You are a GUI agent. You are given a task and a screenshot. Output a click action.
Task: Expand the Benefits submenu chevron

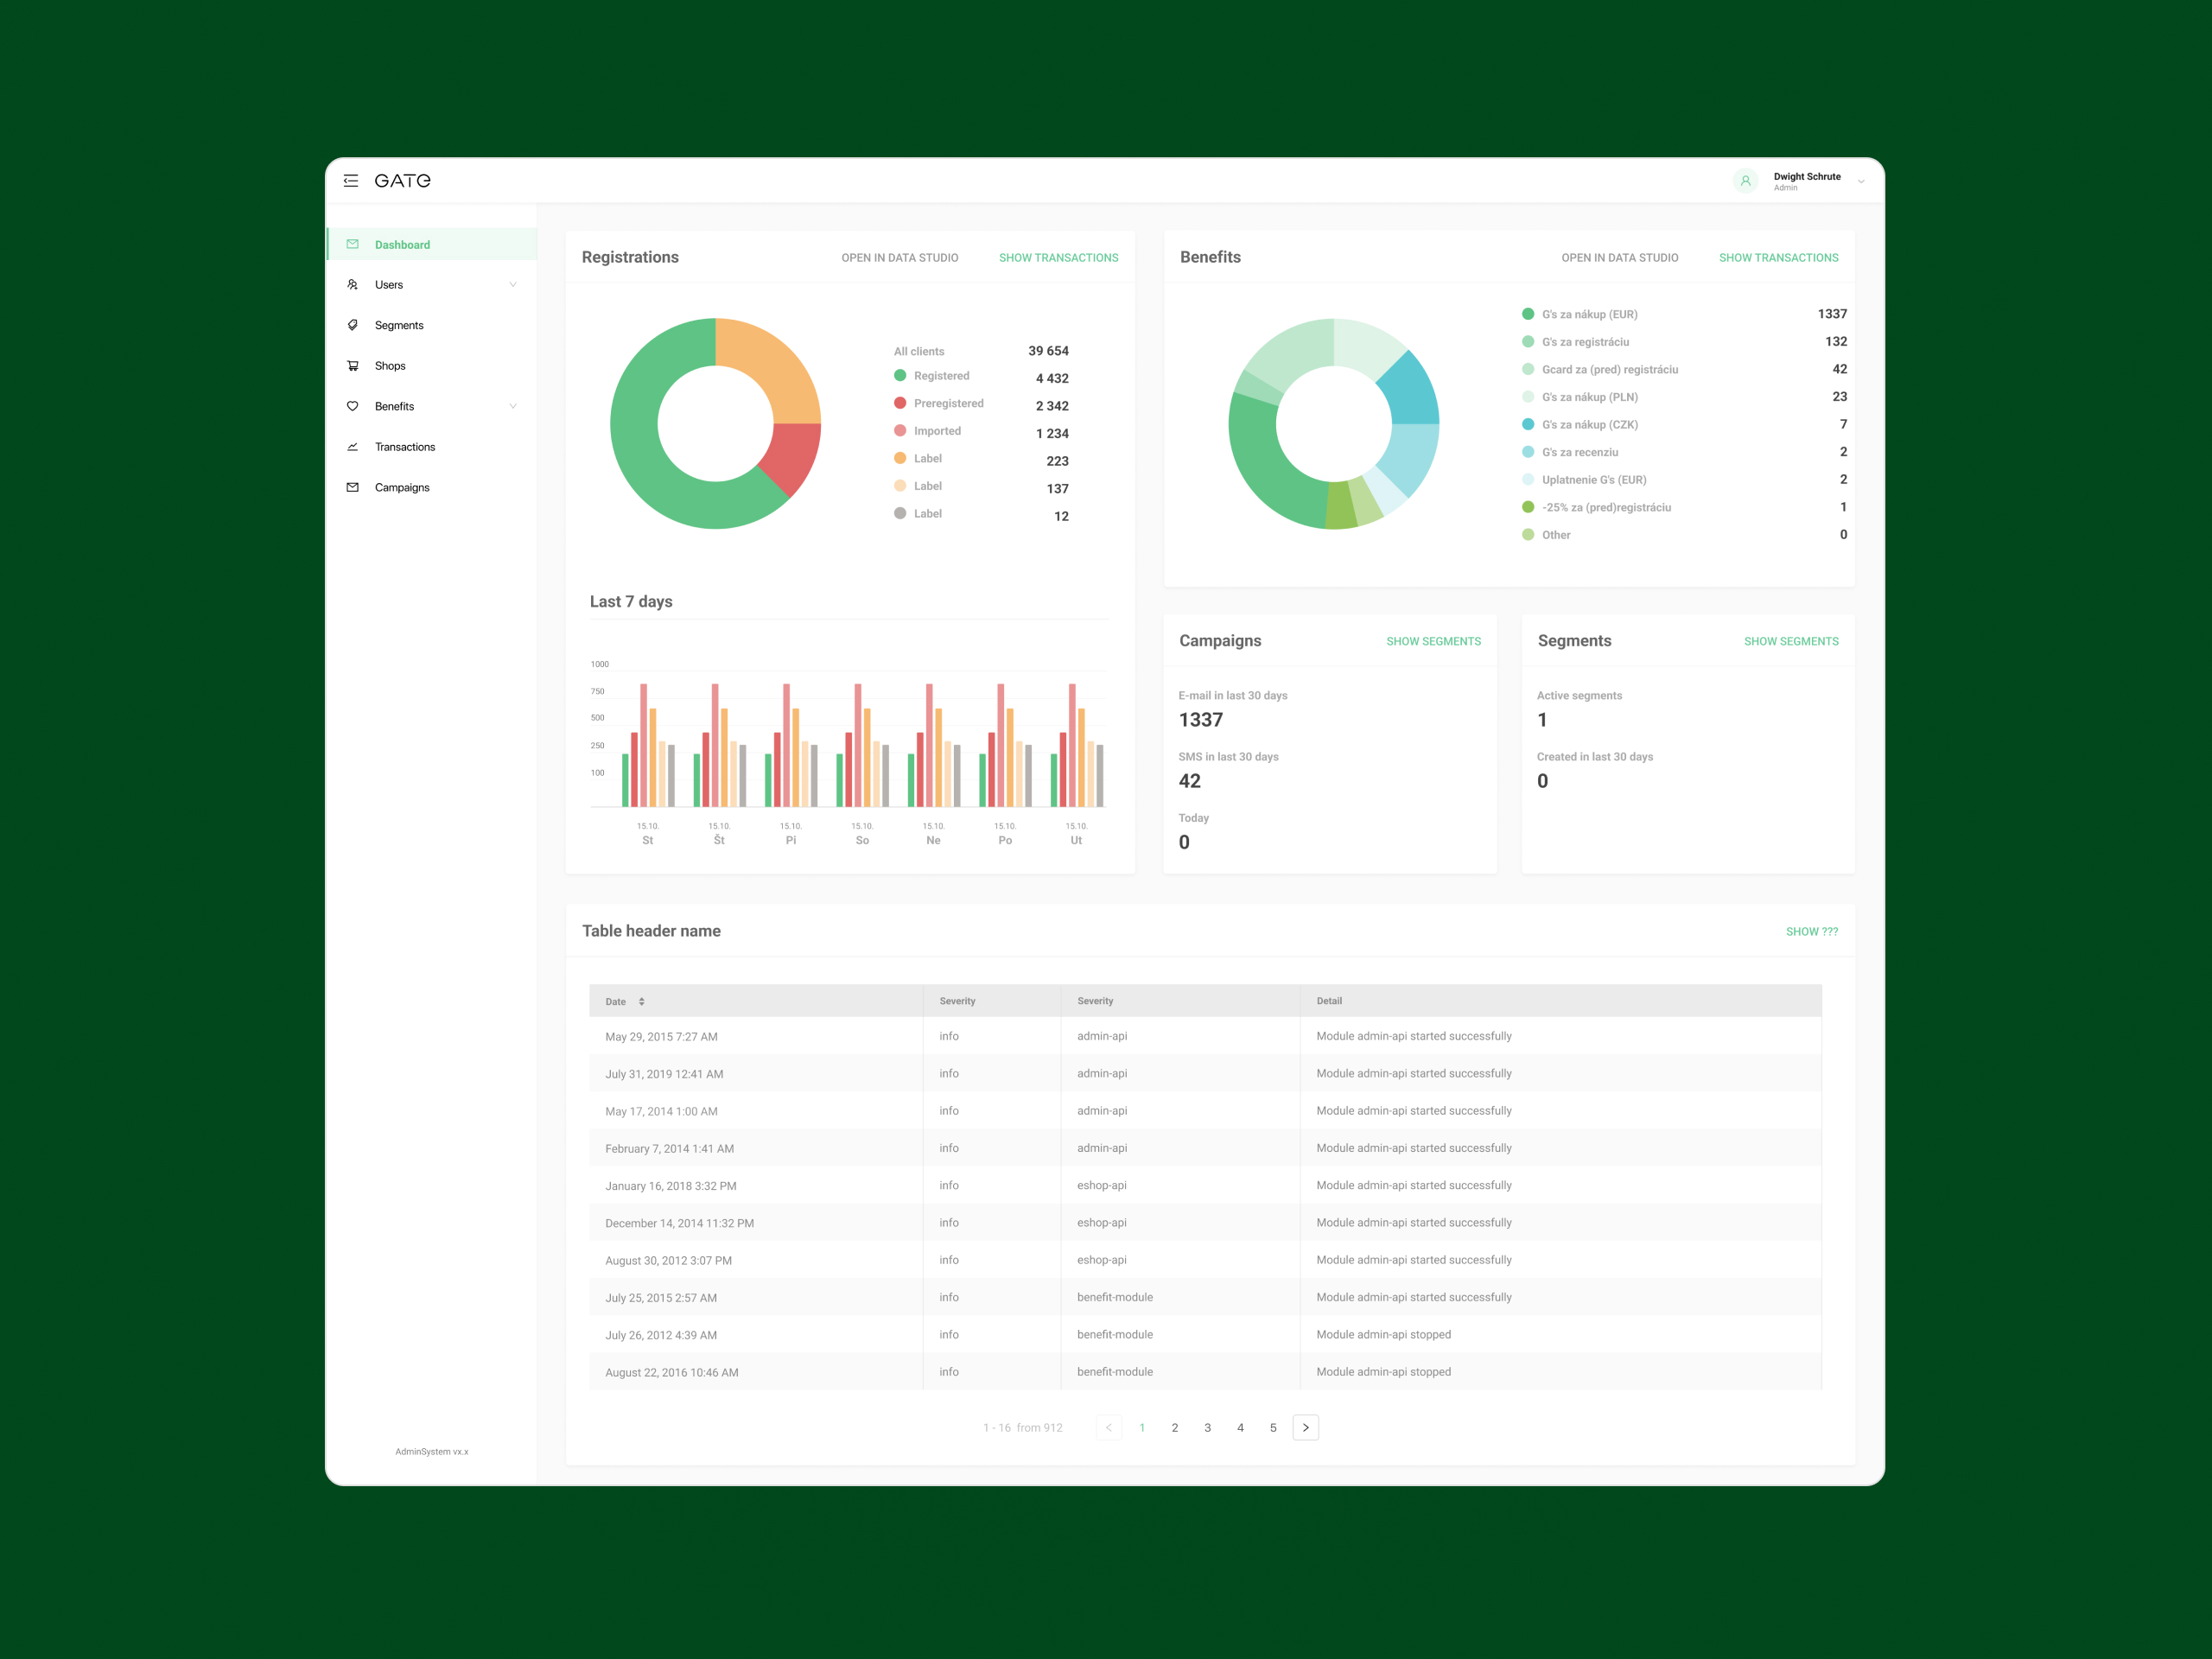coord(513,406)
